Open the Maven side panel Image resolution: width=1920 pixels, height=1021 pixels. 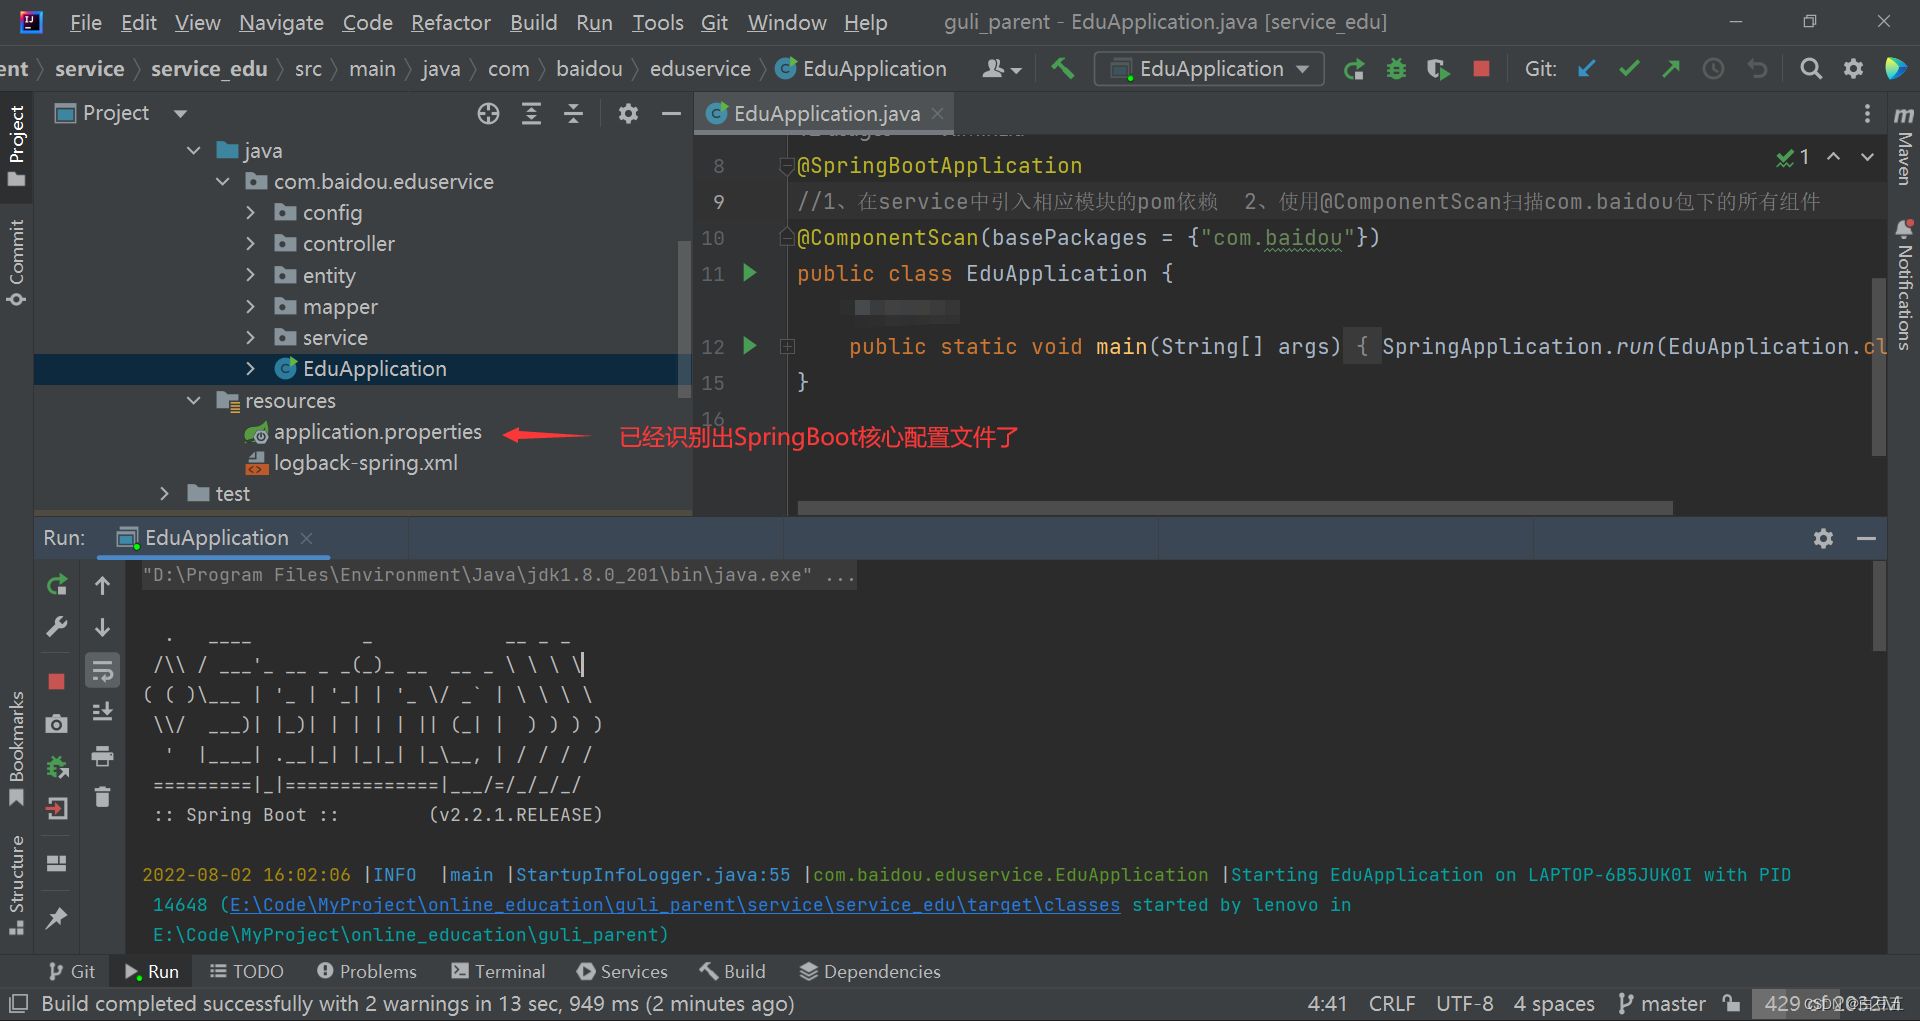click(x=1904, y=146)
